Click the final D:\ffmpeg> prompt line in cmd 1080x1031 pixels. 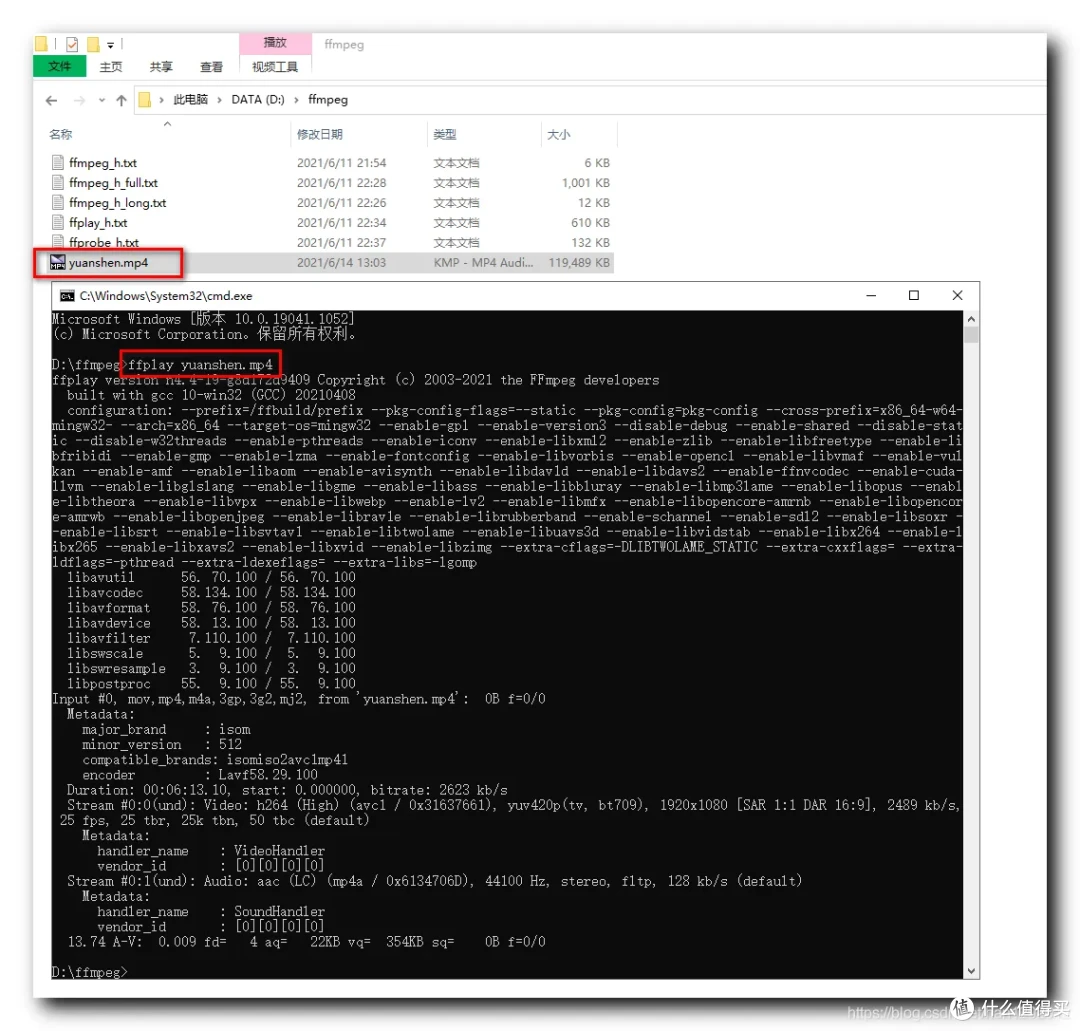pyautogui.click(x=90, y=972)
